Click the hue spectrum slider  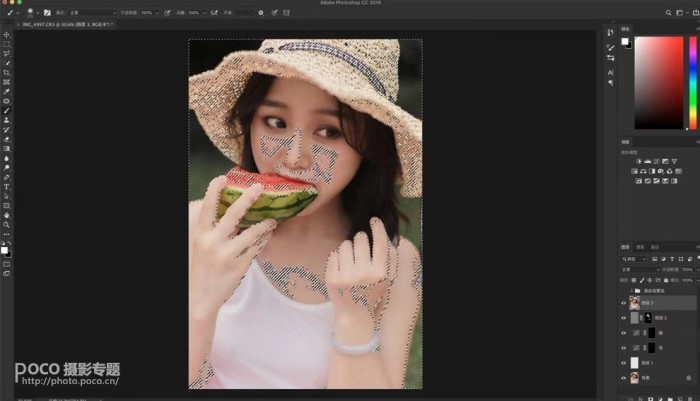pos(693,83)
